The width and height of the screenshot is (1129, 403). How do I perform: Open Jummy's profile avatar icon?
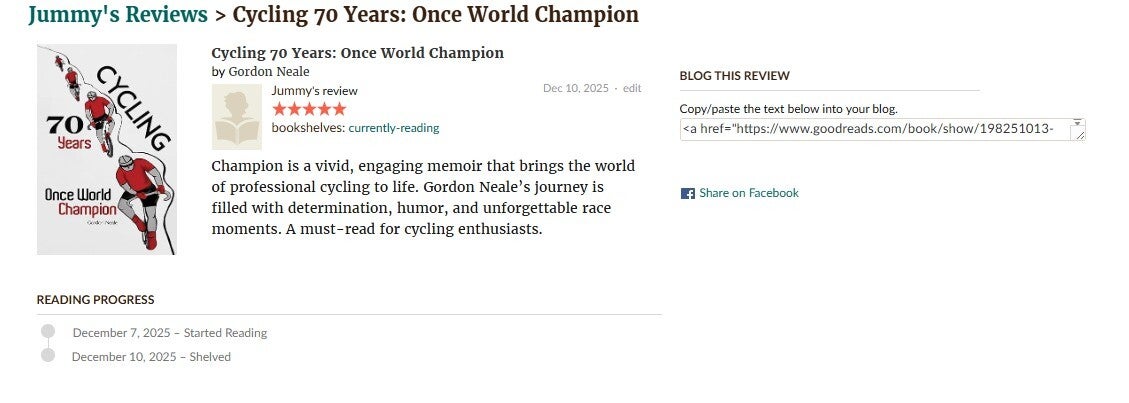[x=237, y=117]
